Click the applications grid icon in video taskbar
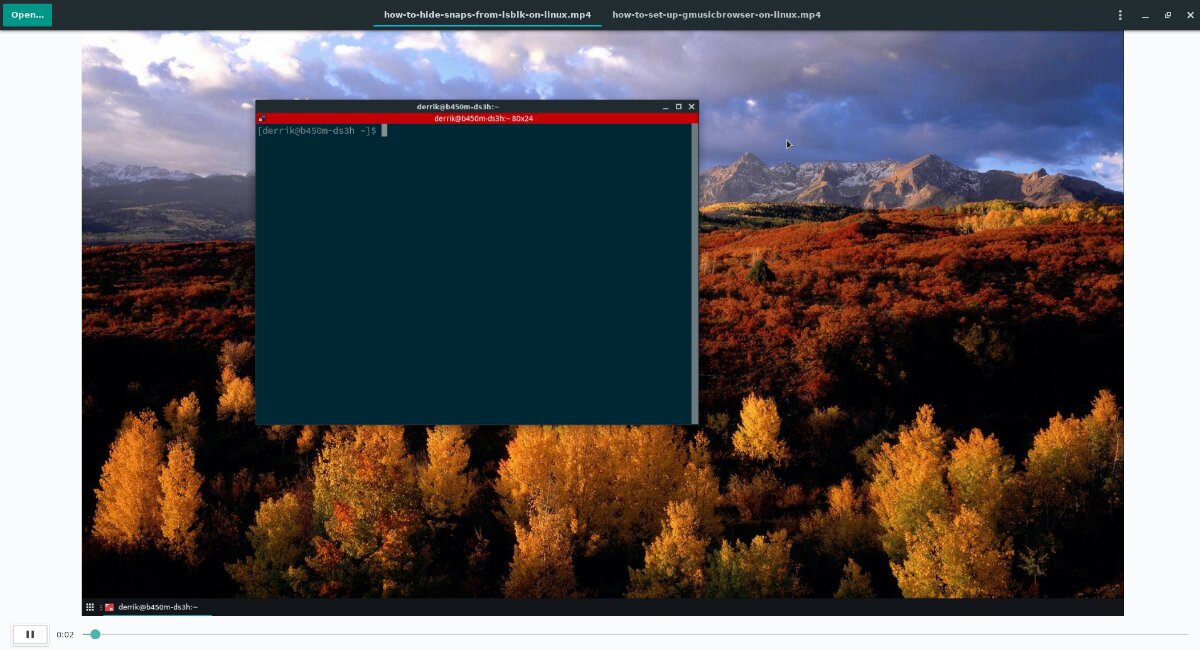 90,607
